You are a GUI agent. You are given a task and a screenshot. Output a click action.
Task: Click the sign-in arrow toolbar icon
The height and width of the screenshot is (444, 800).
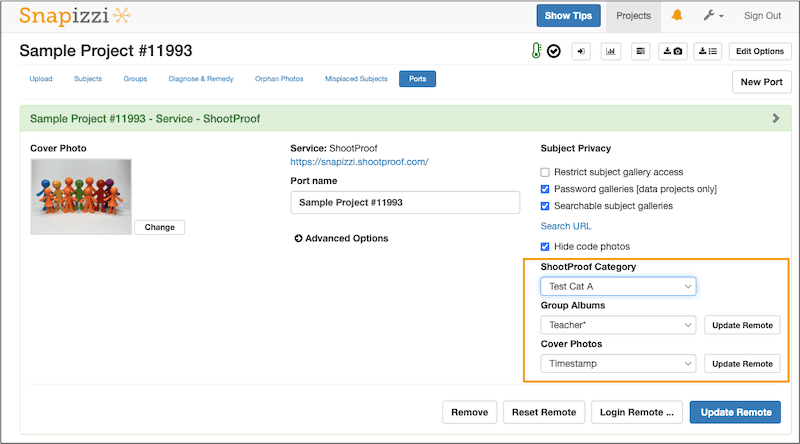tap(581, 51)
